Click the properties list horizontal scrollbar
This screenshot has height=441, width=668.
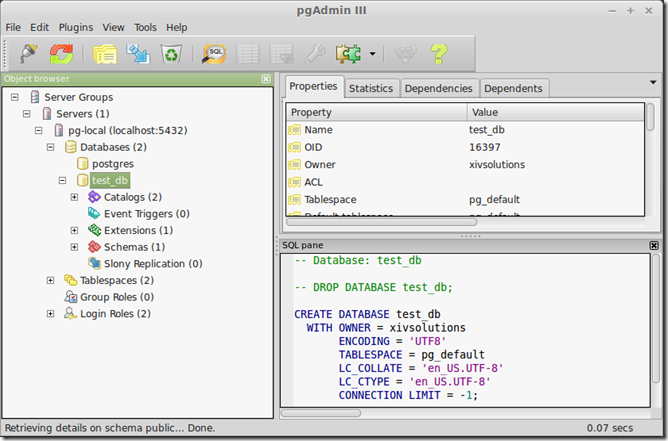(x=382, y=222)
